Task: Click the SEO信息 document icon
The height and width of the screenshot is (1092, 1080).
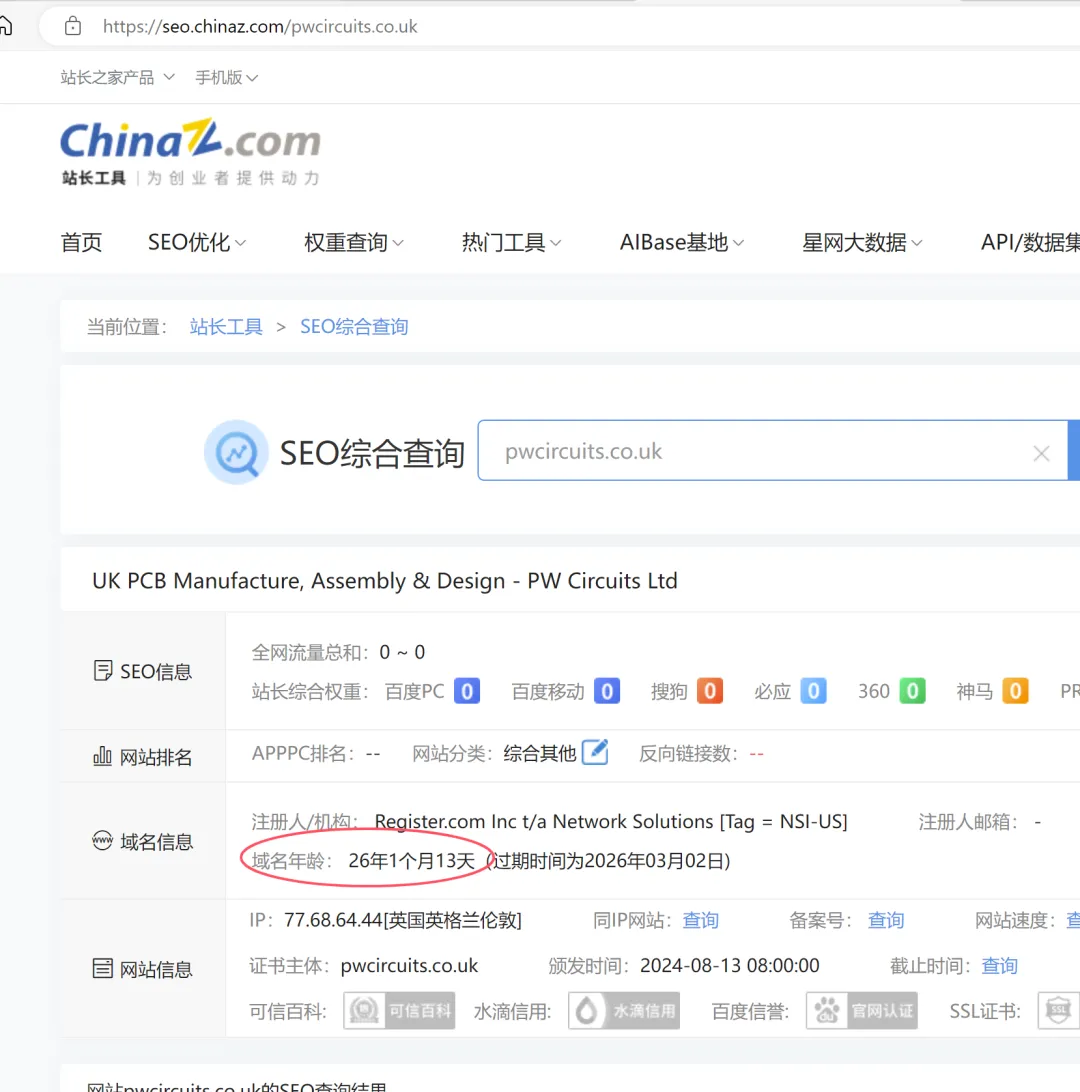Action: tap(102, 671)
